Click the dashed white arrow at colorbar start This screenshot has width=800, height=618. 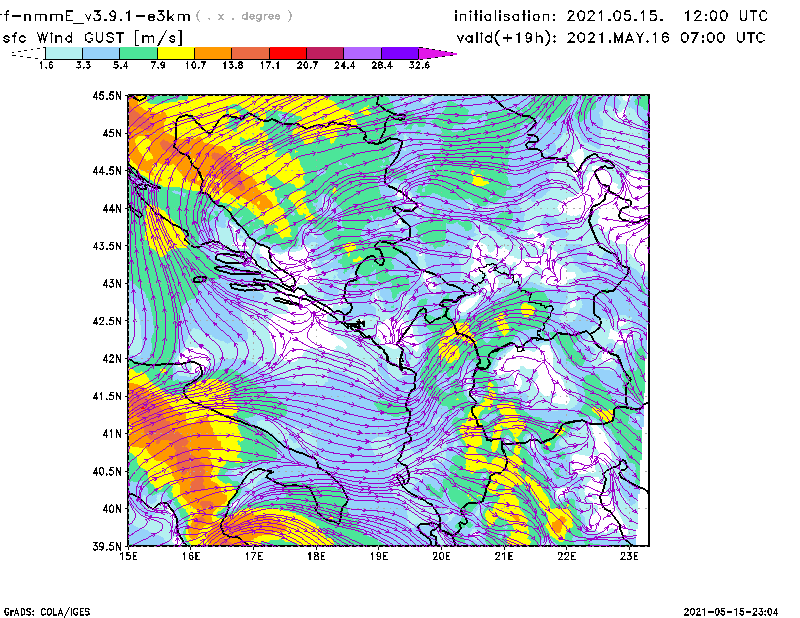point(28,53)
